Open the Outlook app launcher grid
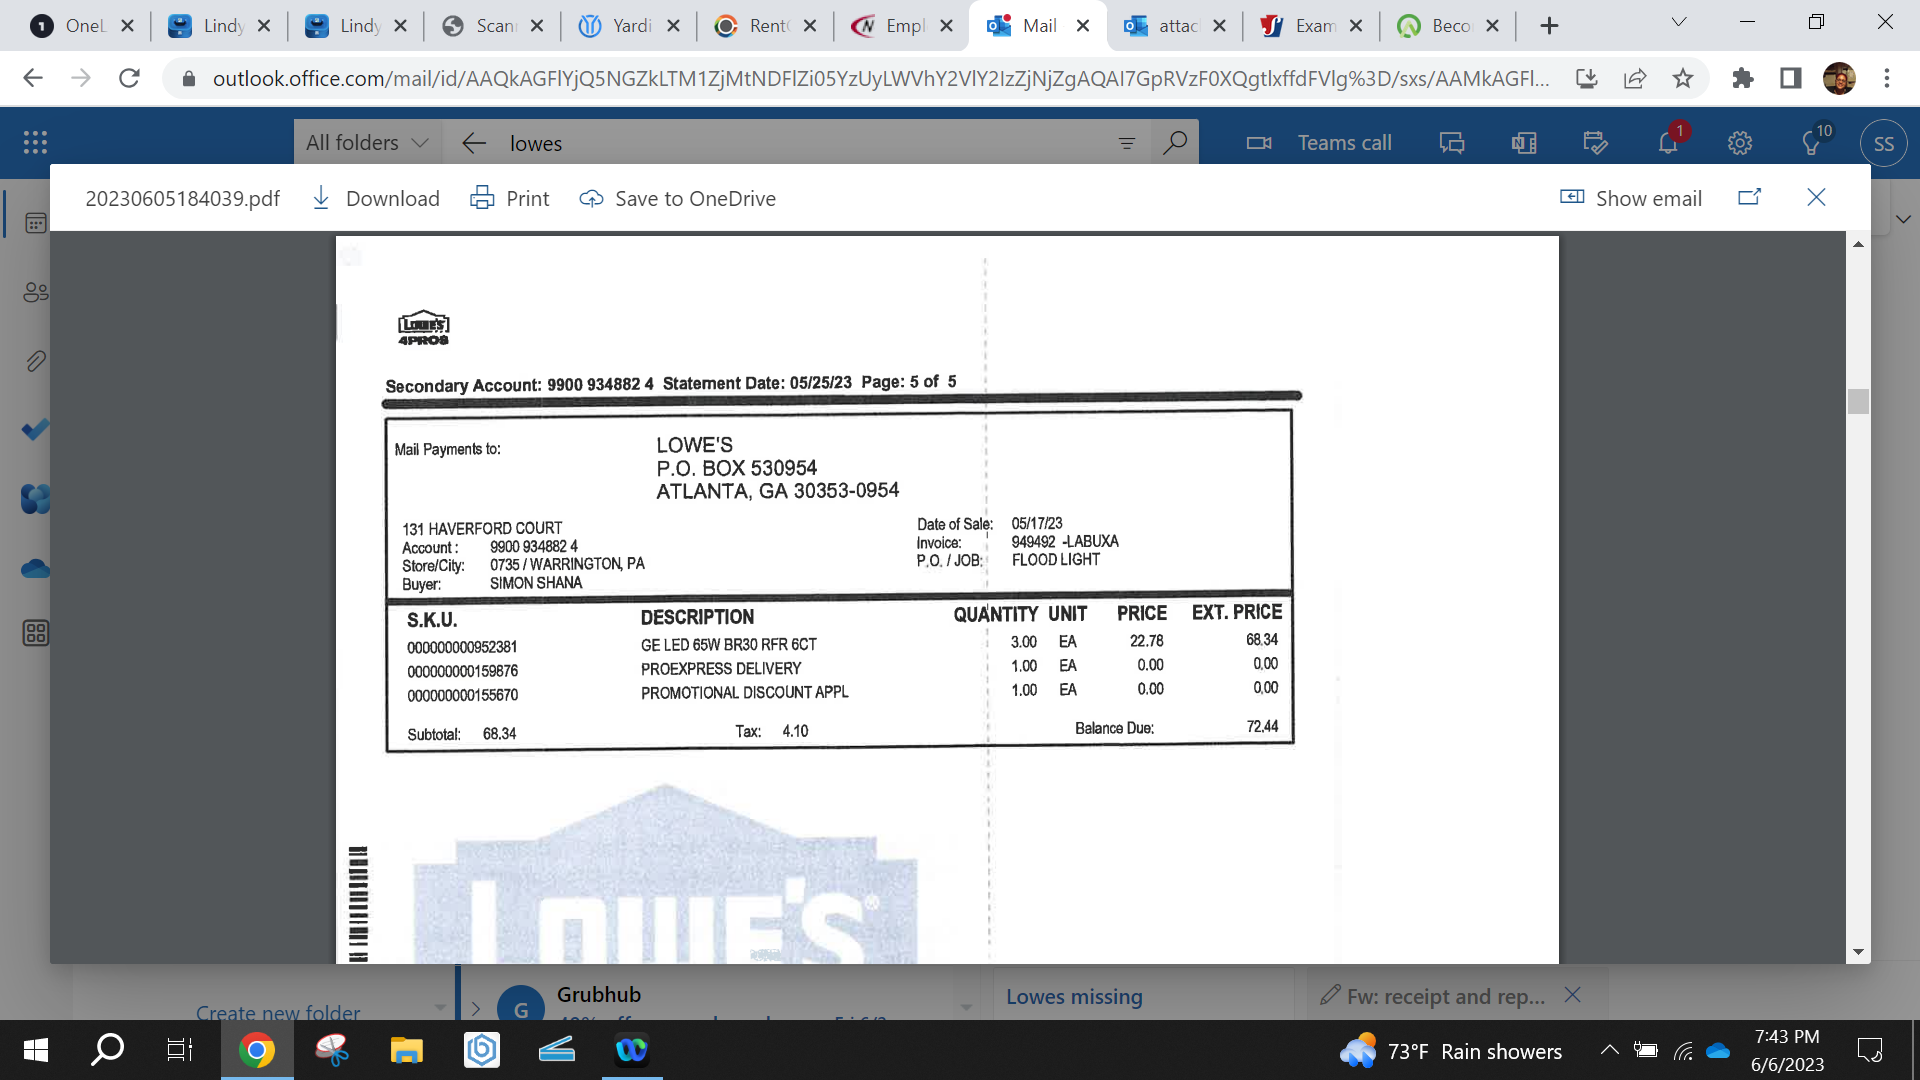 point(35,143)
